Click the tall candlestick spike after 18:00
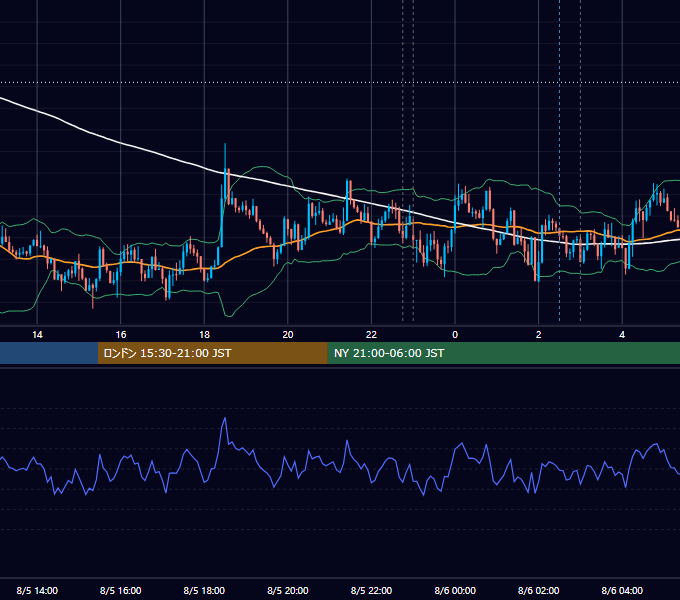Viewport: 680px width, 600px height. [225, 173]
